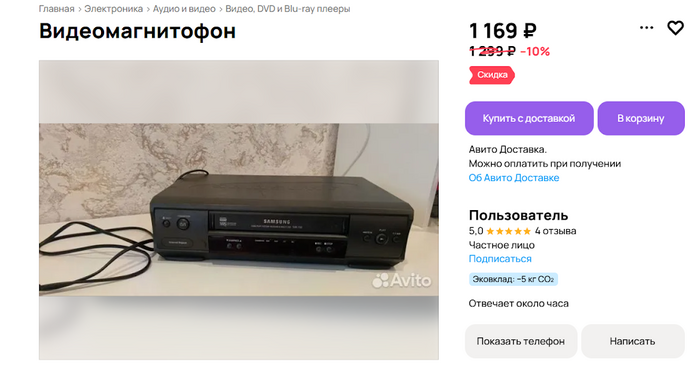Open seller profile Пользователь
The image size is (700, 376).
pos(518,215)
